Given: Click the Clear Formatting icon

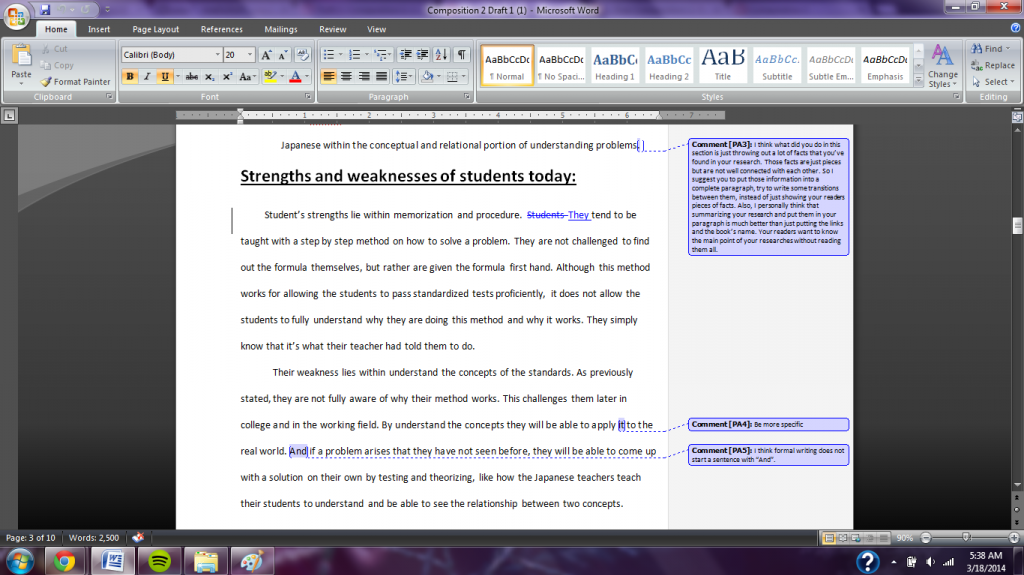Looking at the screenshot, I should click(x=304, y=55).
